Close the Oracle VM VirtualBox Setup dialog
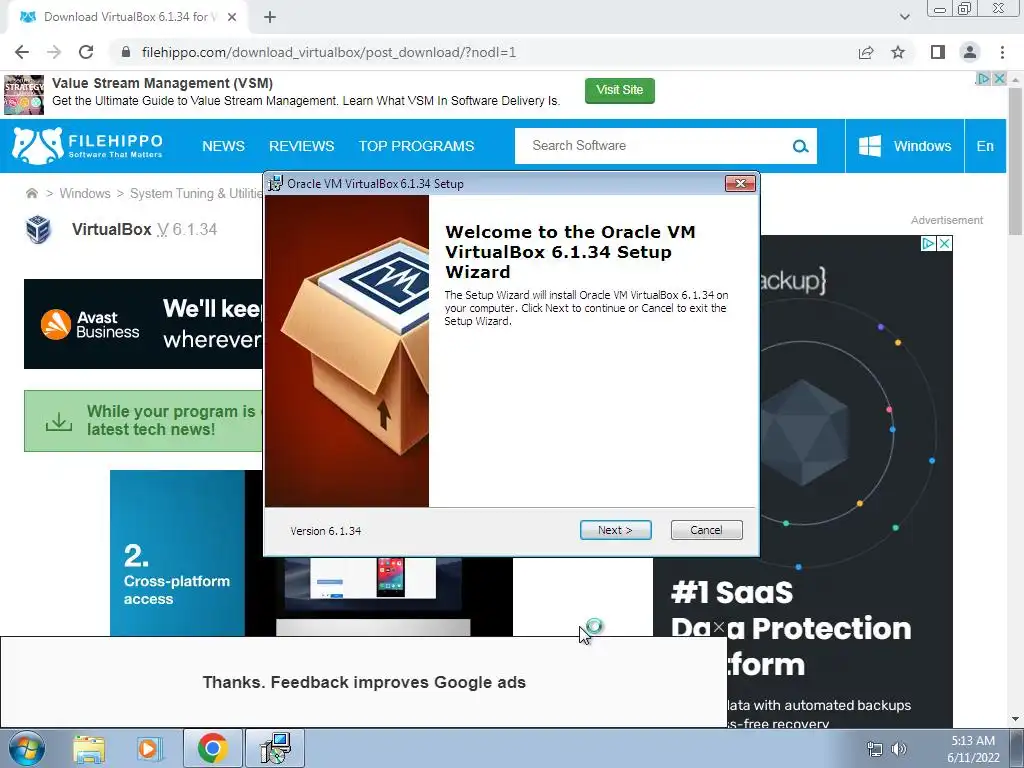The width and height of the screenshot is (1024, 768). [x=740, y=184]
